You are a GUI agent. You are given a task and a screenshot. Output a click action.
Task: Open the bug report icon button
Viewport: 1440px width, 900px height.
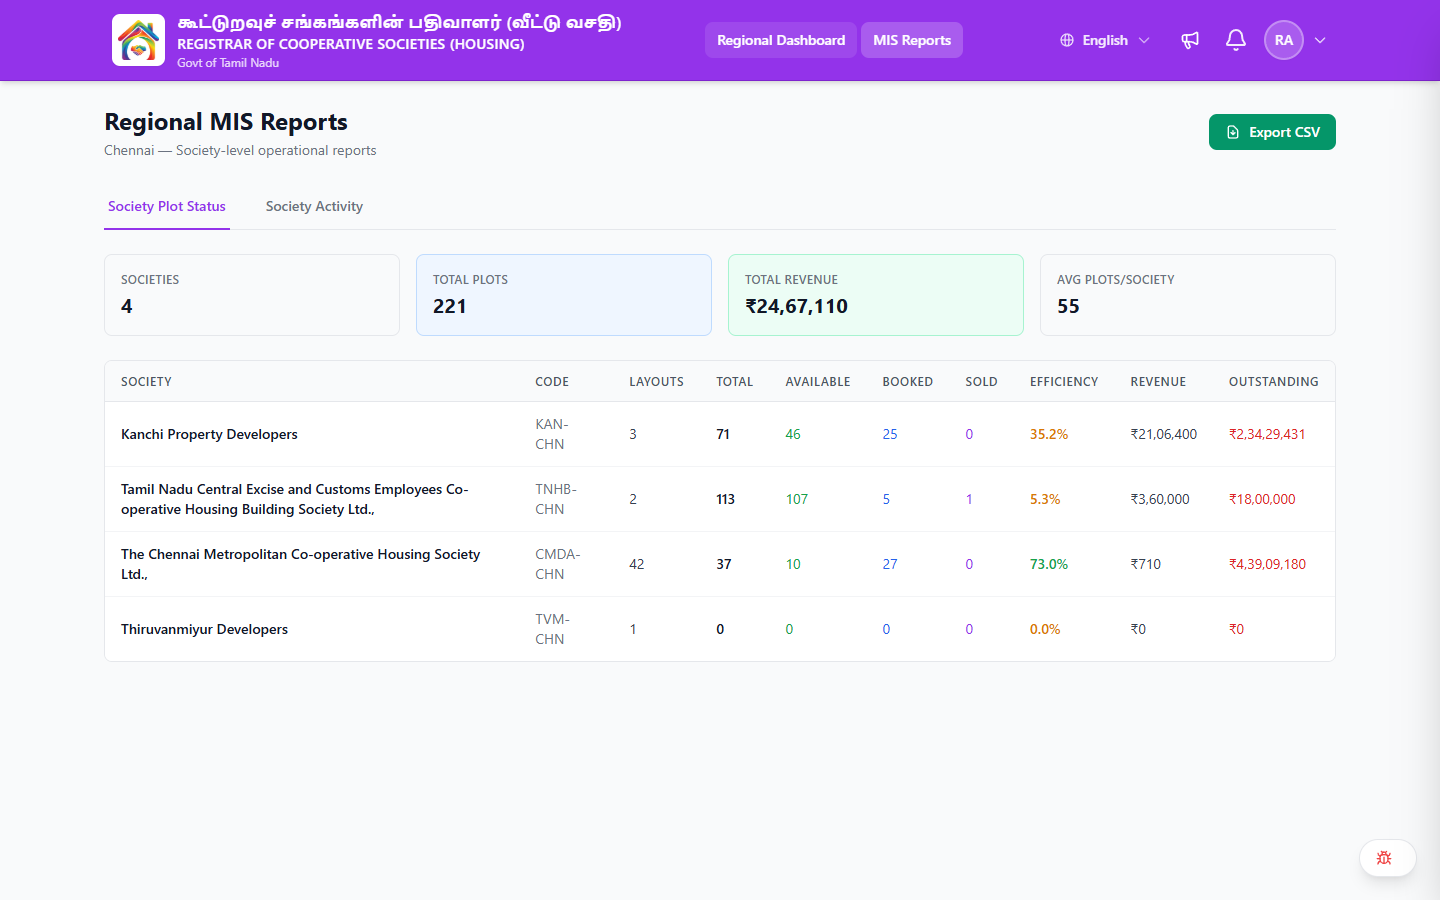click(1387, 858)
